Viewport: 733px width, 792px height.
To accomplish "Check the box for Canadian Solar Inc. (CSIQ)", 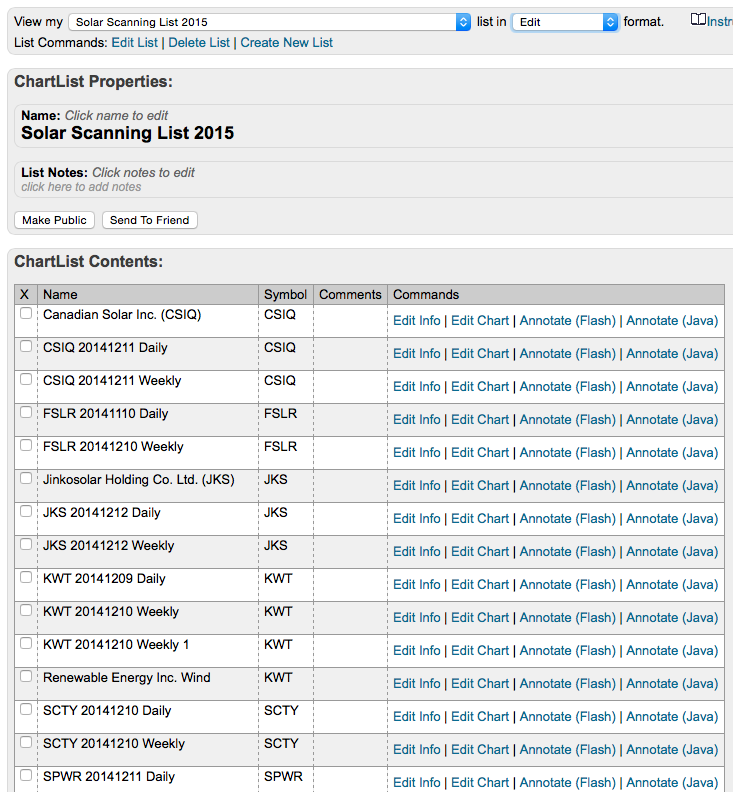I will point(26,314).
